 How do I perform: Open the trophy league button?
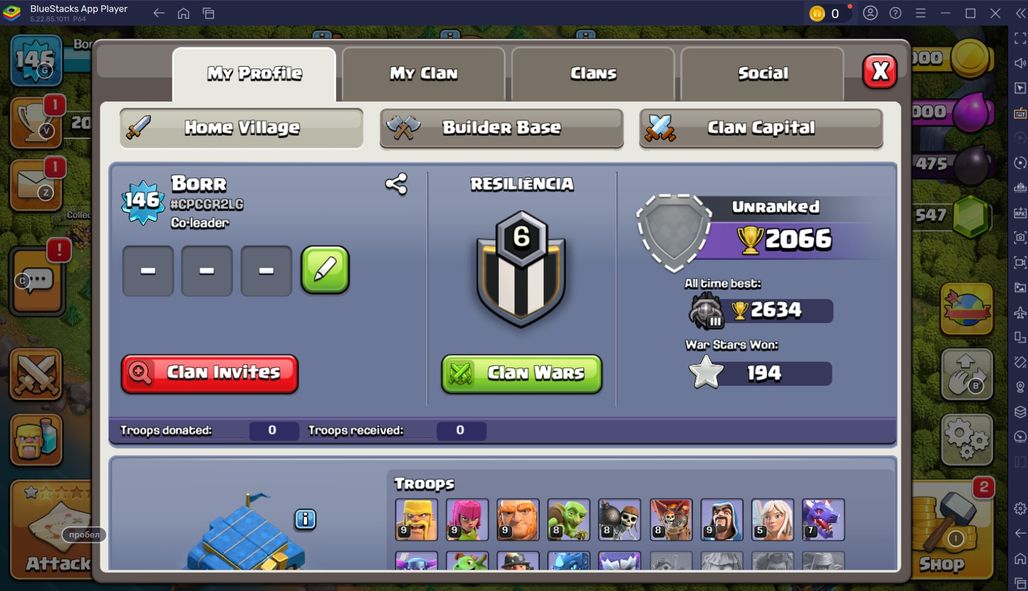[x=37, y=122]
